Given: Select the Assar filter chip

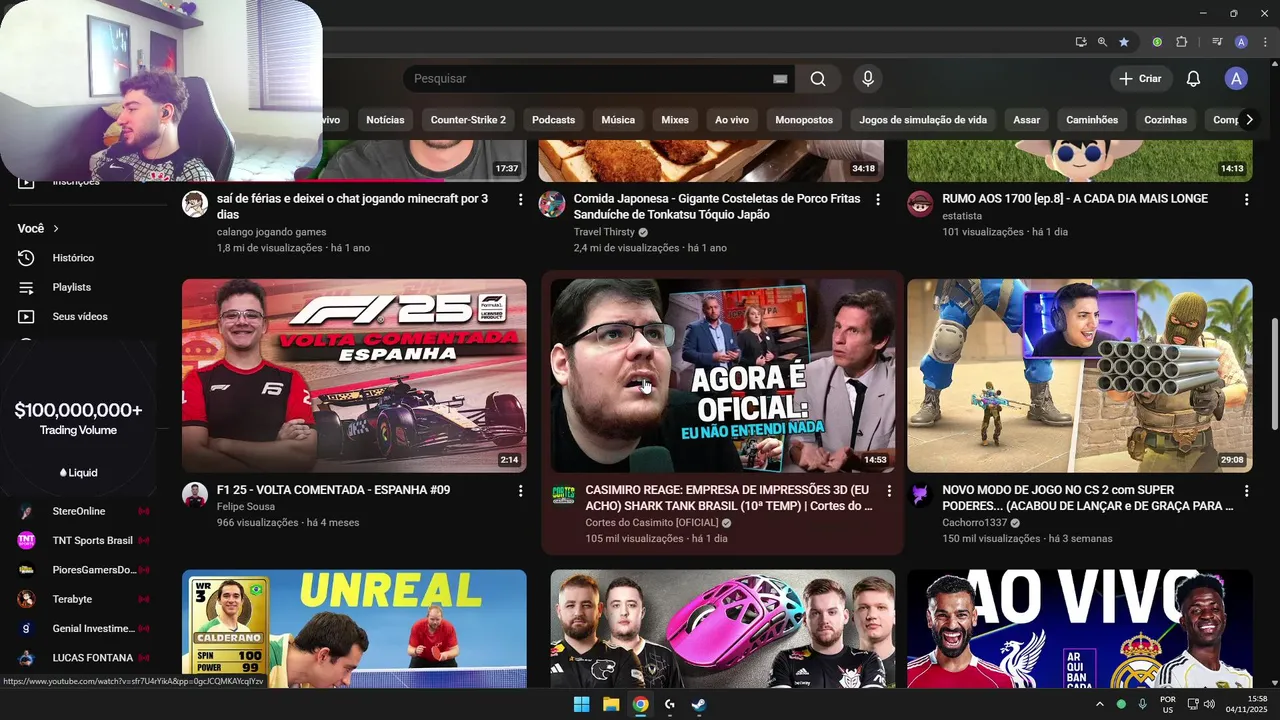Looking at the screenshot, I should (1027, 120).
